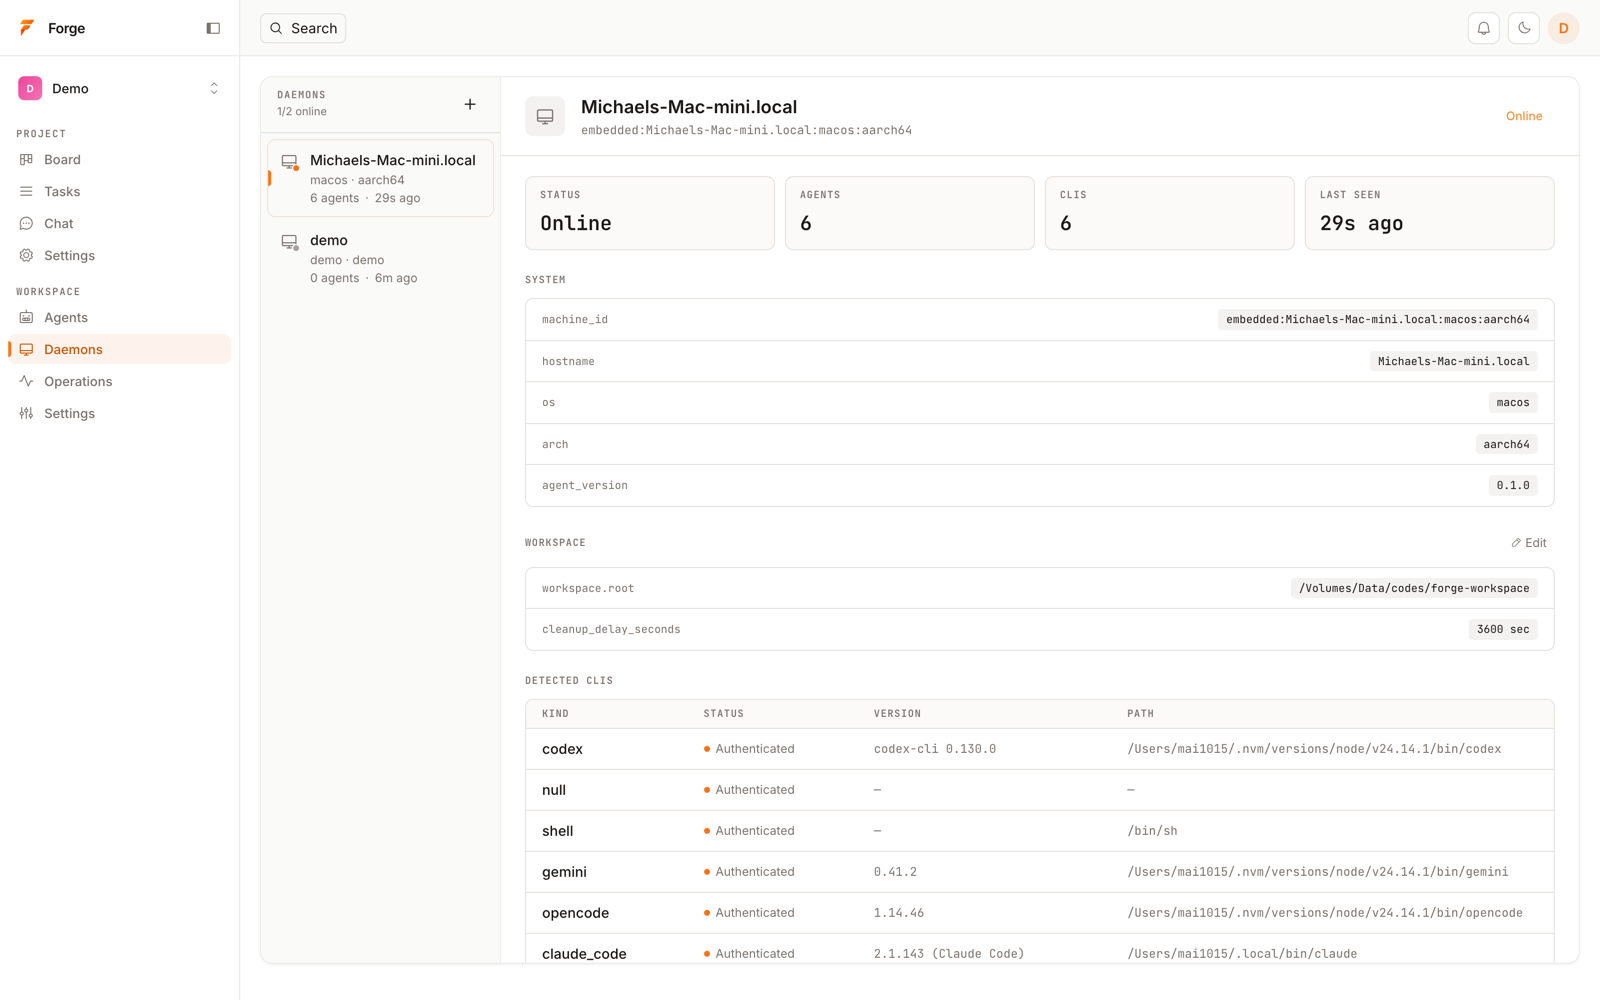Collapse the sidebar panel toggle

click(213, 28)
